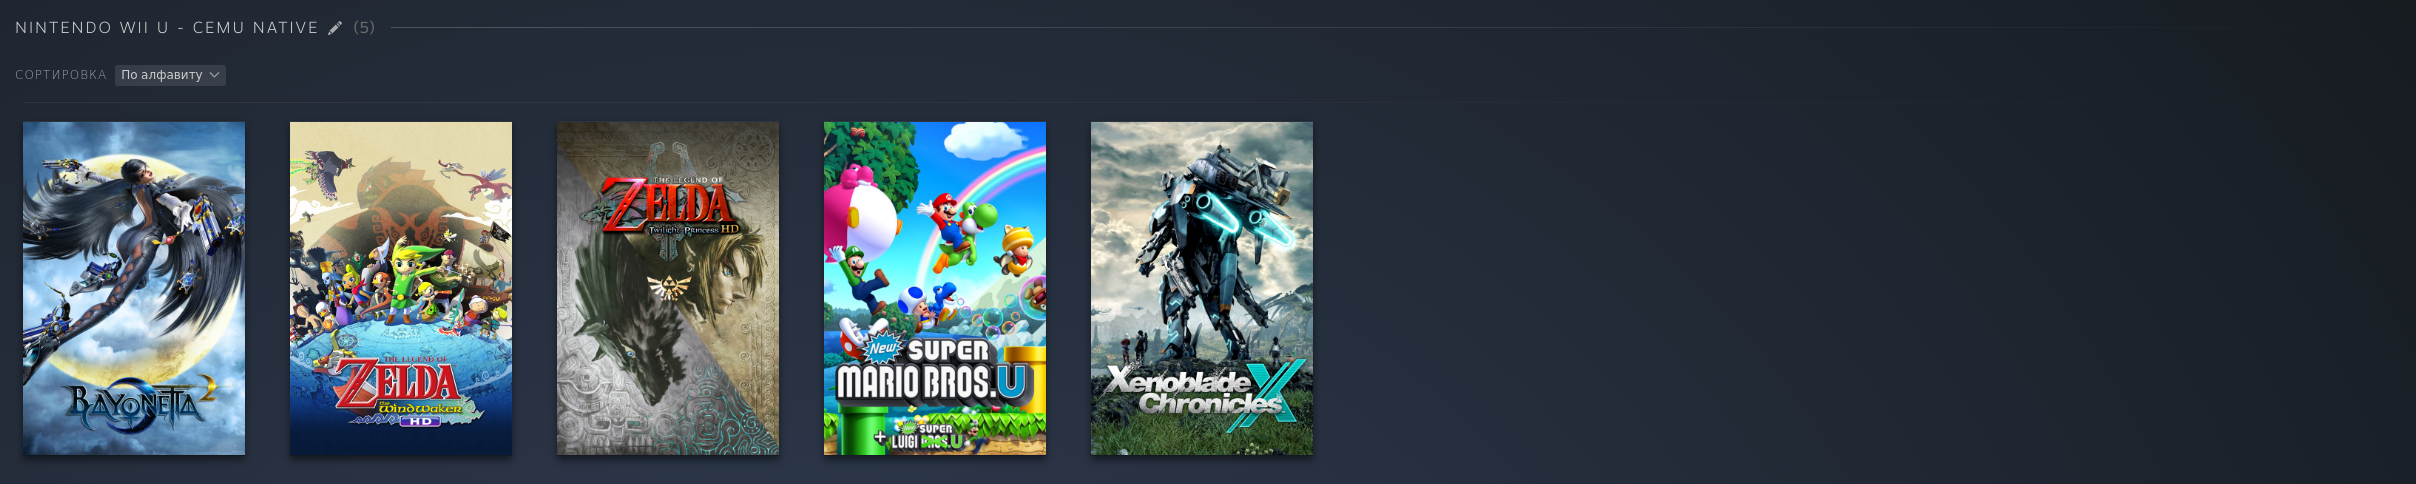Click the Сортировка label
Screen dimensions: 2416x484
tap(61, 75)
